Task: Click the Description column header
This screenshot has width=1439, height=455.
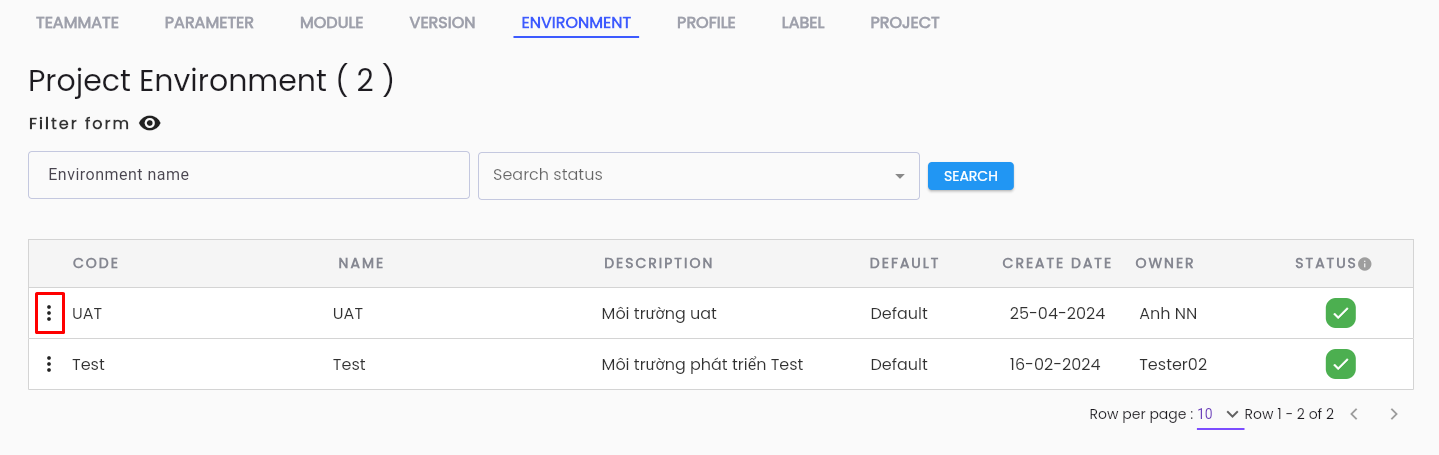Action: point(658,264)
